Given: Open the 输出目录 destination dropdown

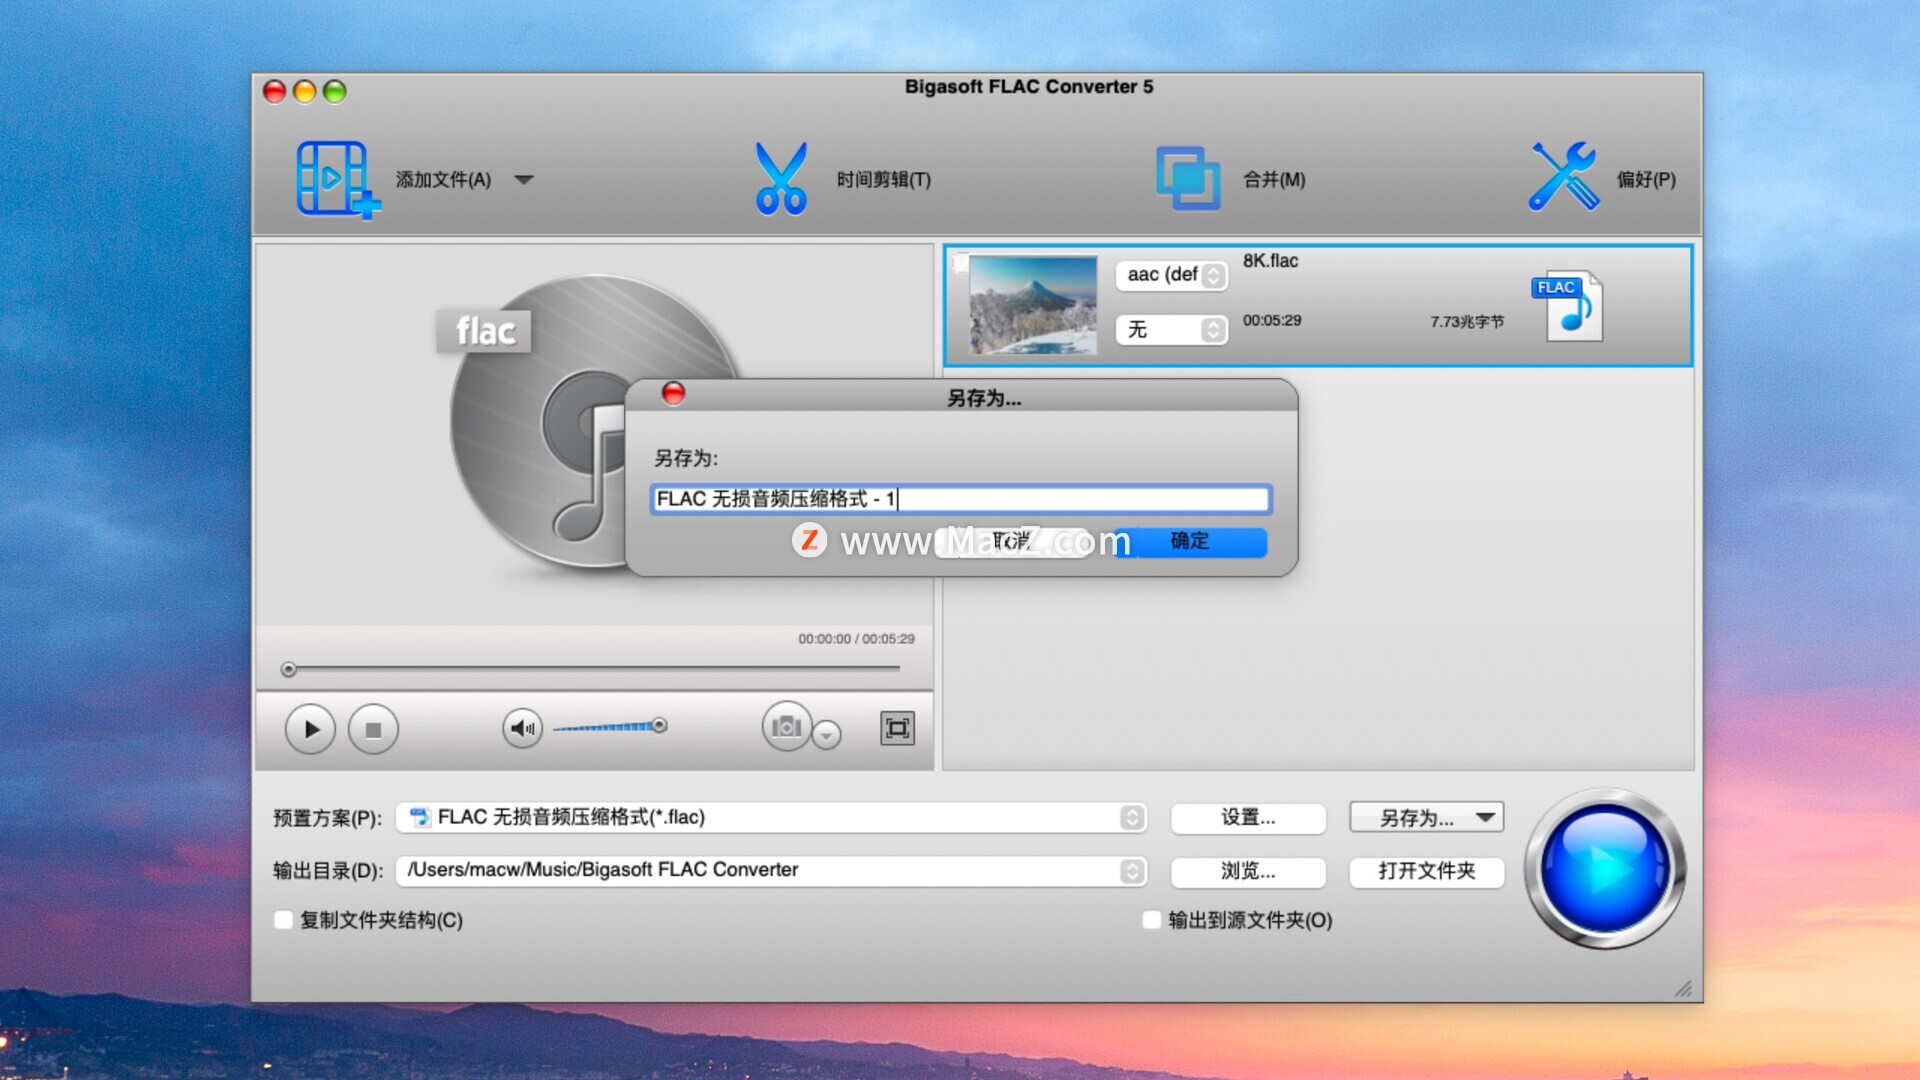Looking at the screenshot, I should tap(770, 871).
